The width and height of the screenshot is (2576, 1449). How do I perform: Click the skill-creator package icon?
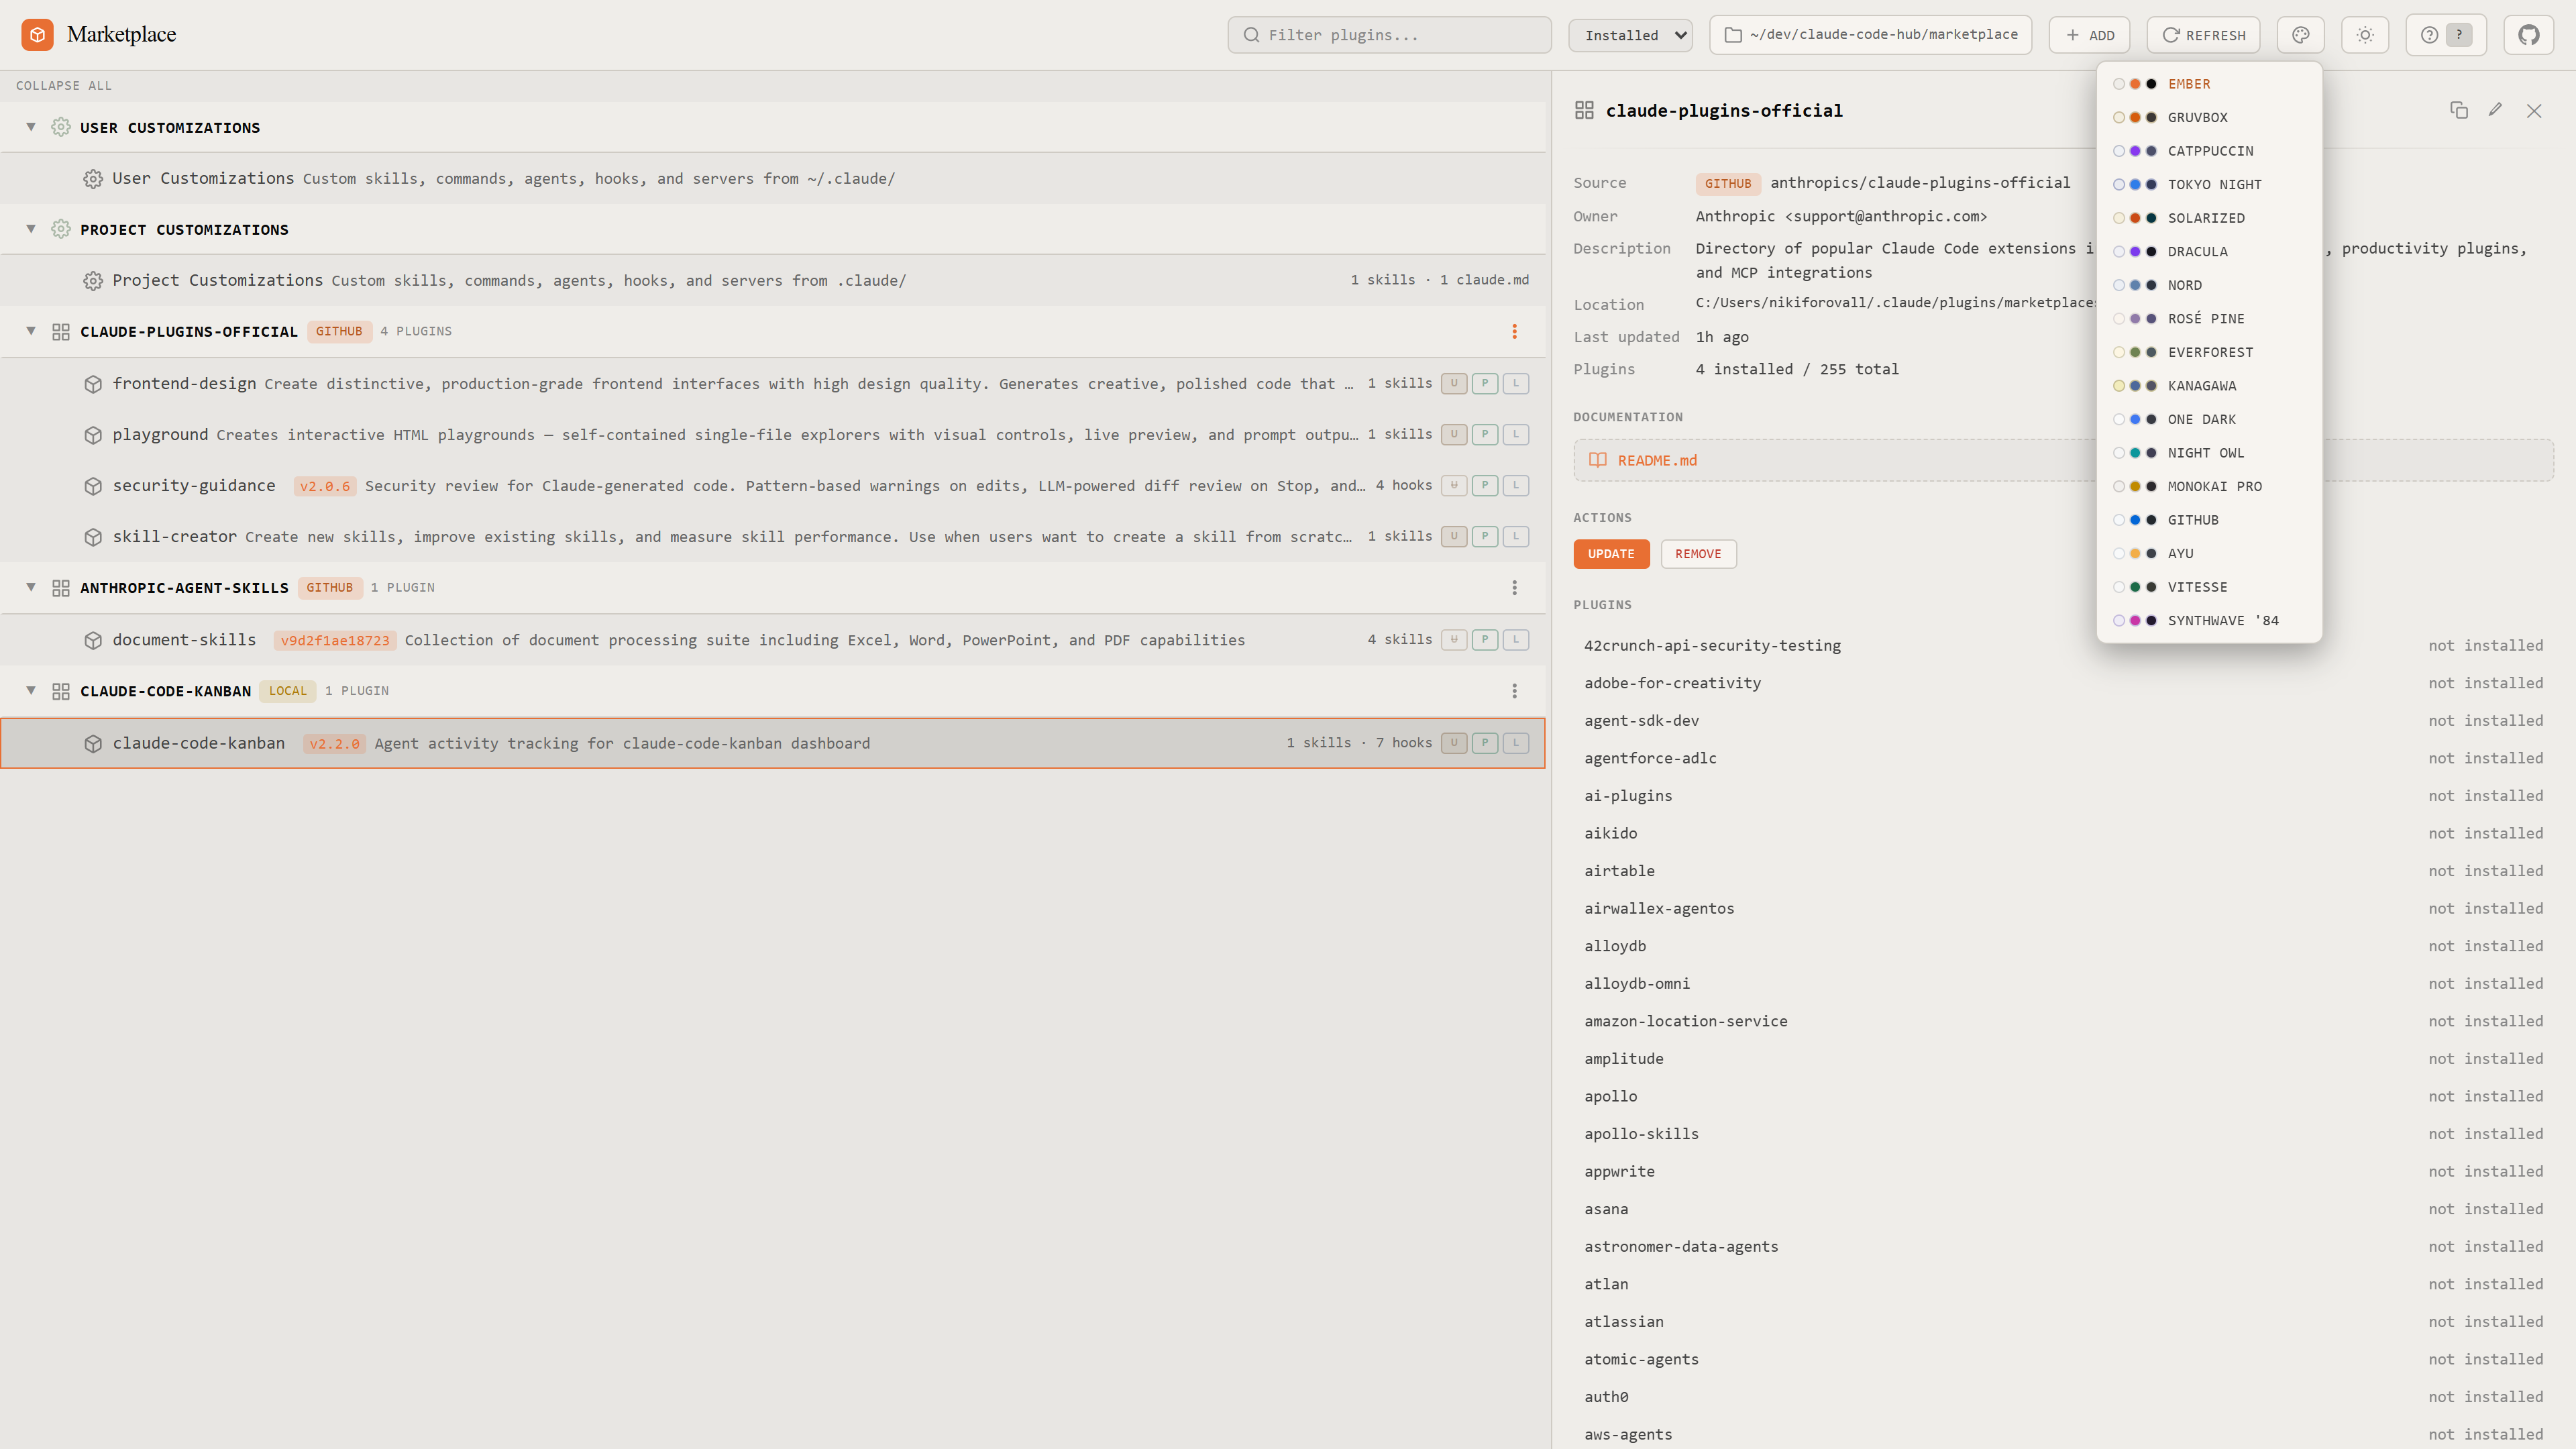[x=93, y=537]
